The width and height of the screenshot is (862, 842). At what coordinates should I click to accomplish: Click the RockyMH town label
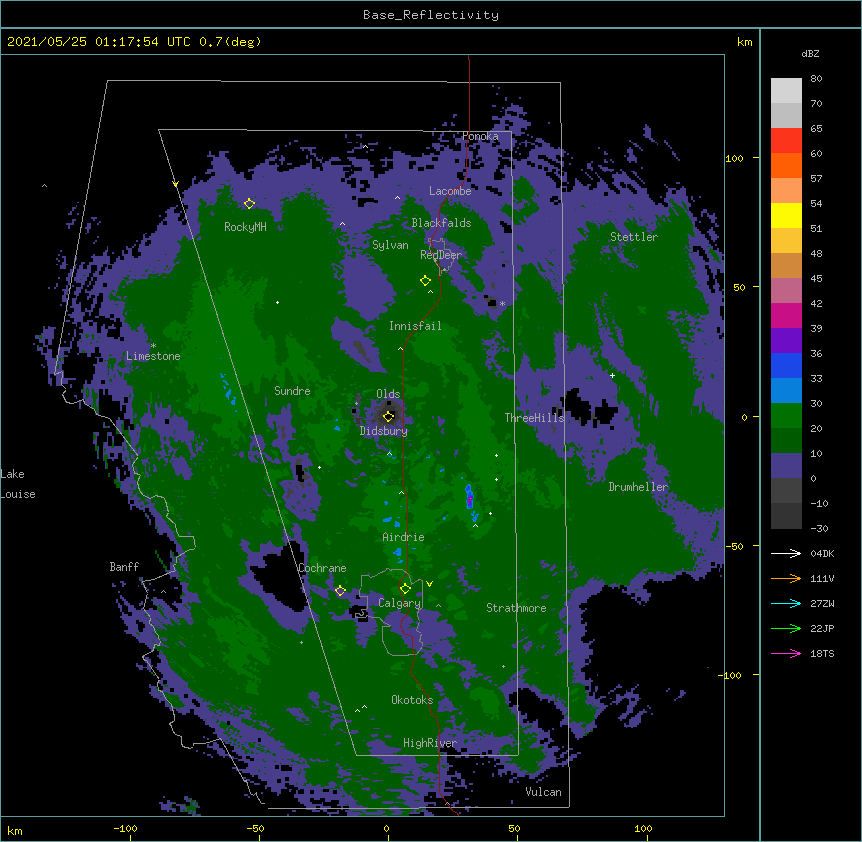[x=245, y=227]
